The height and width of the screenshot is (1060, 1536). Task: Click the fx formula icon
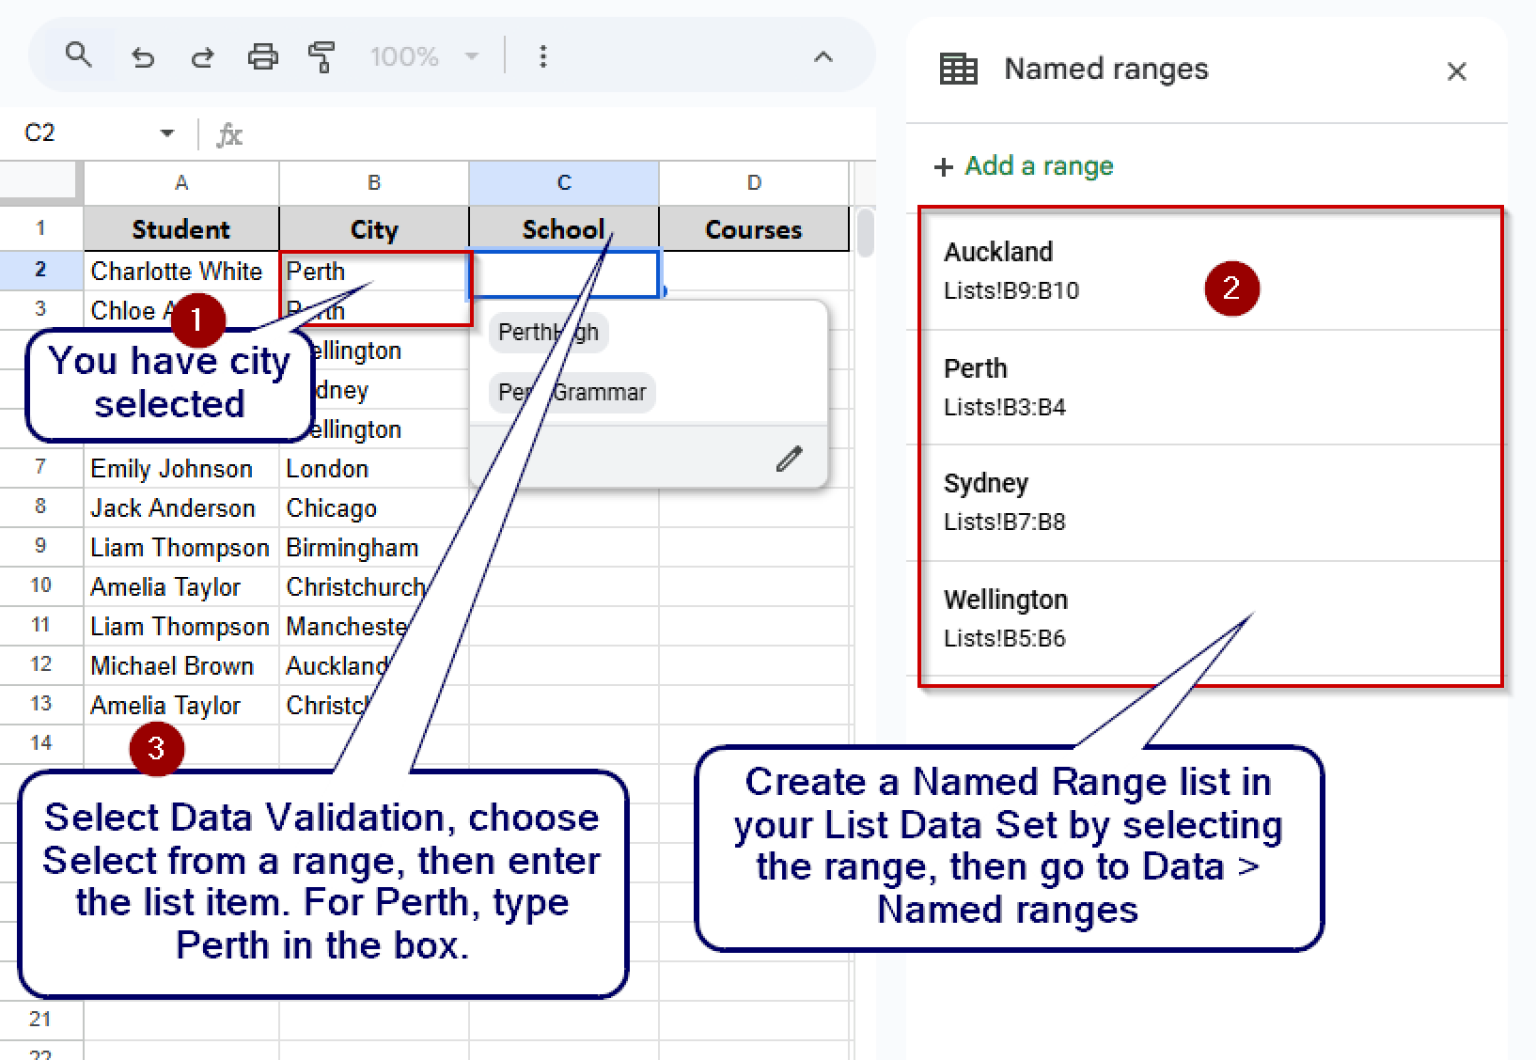point(229,133)
